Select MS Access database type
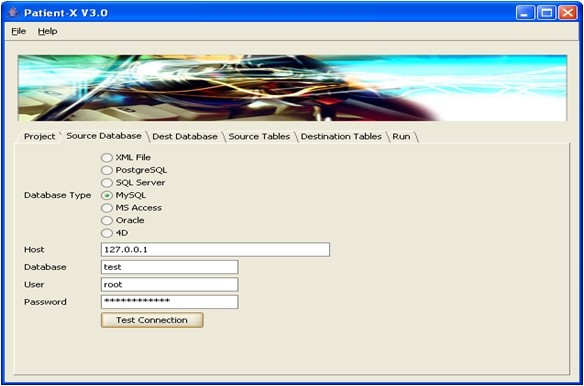Image resolution: width=584 pixels, height=386 pixels. click(x=107, y=208)
